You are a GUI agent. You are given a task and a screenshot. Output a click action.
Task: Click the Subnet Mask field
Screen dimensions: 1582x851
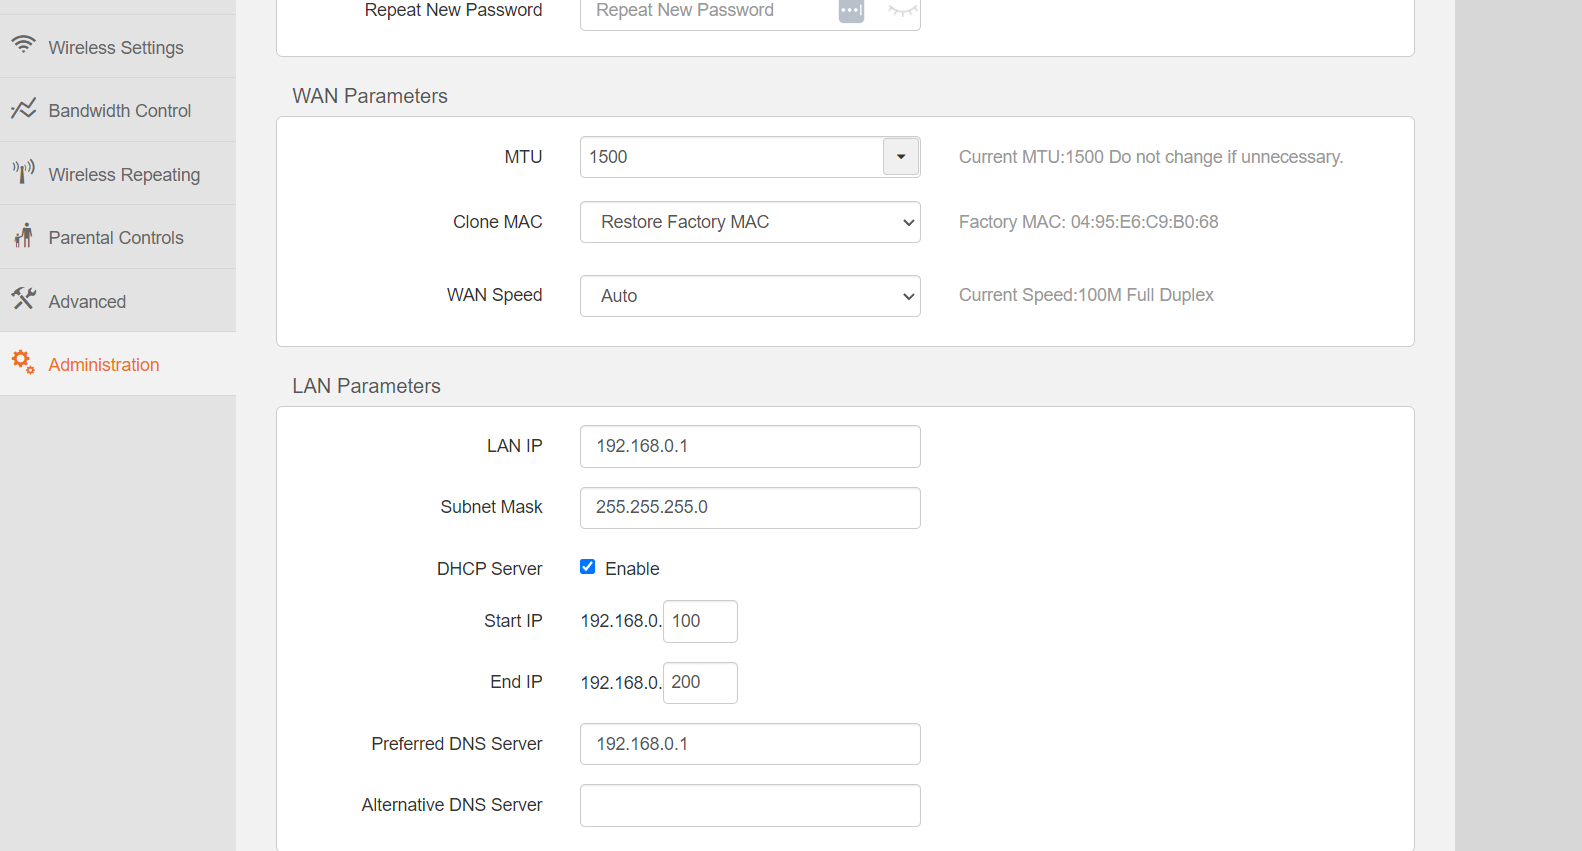point(750,508)
